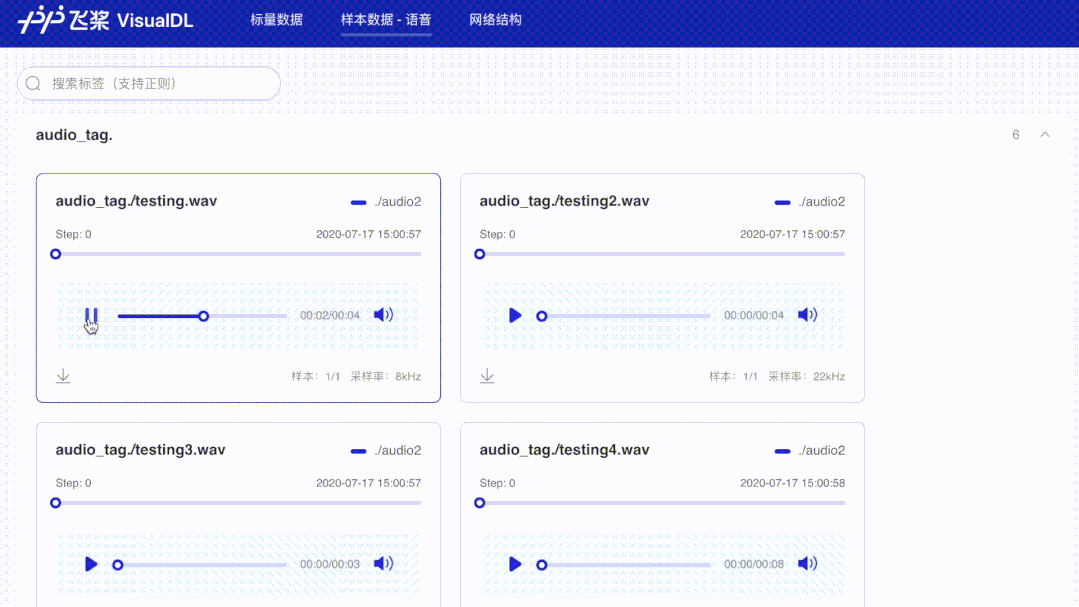Pause playback of testing.wav audio

91,315
